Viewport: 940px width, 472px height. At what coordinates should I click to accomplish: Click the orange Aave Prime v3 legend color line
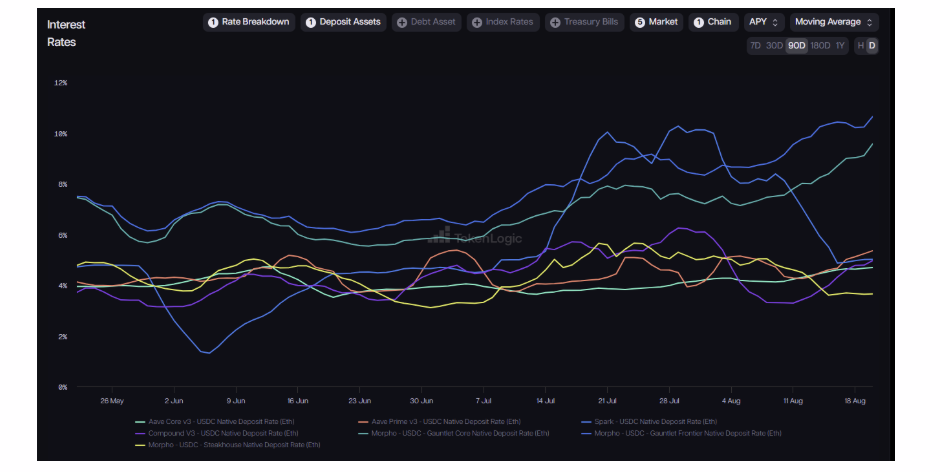point(363,422)
